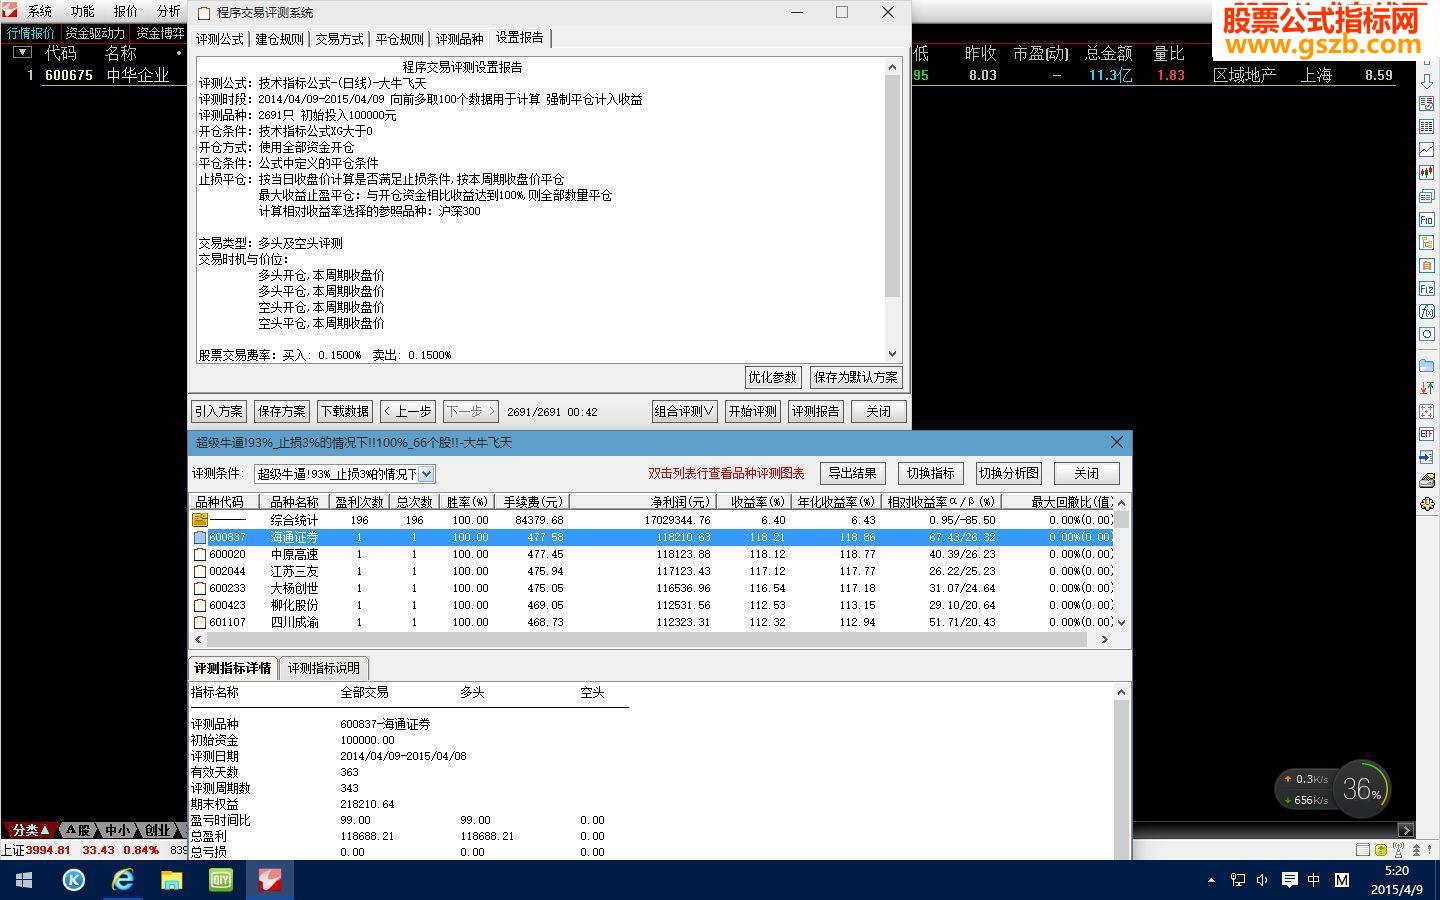Open the 评测指标说明 tab

click(x=324, y=668)
